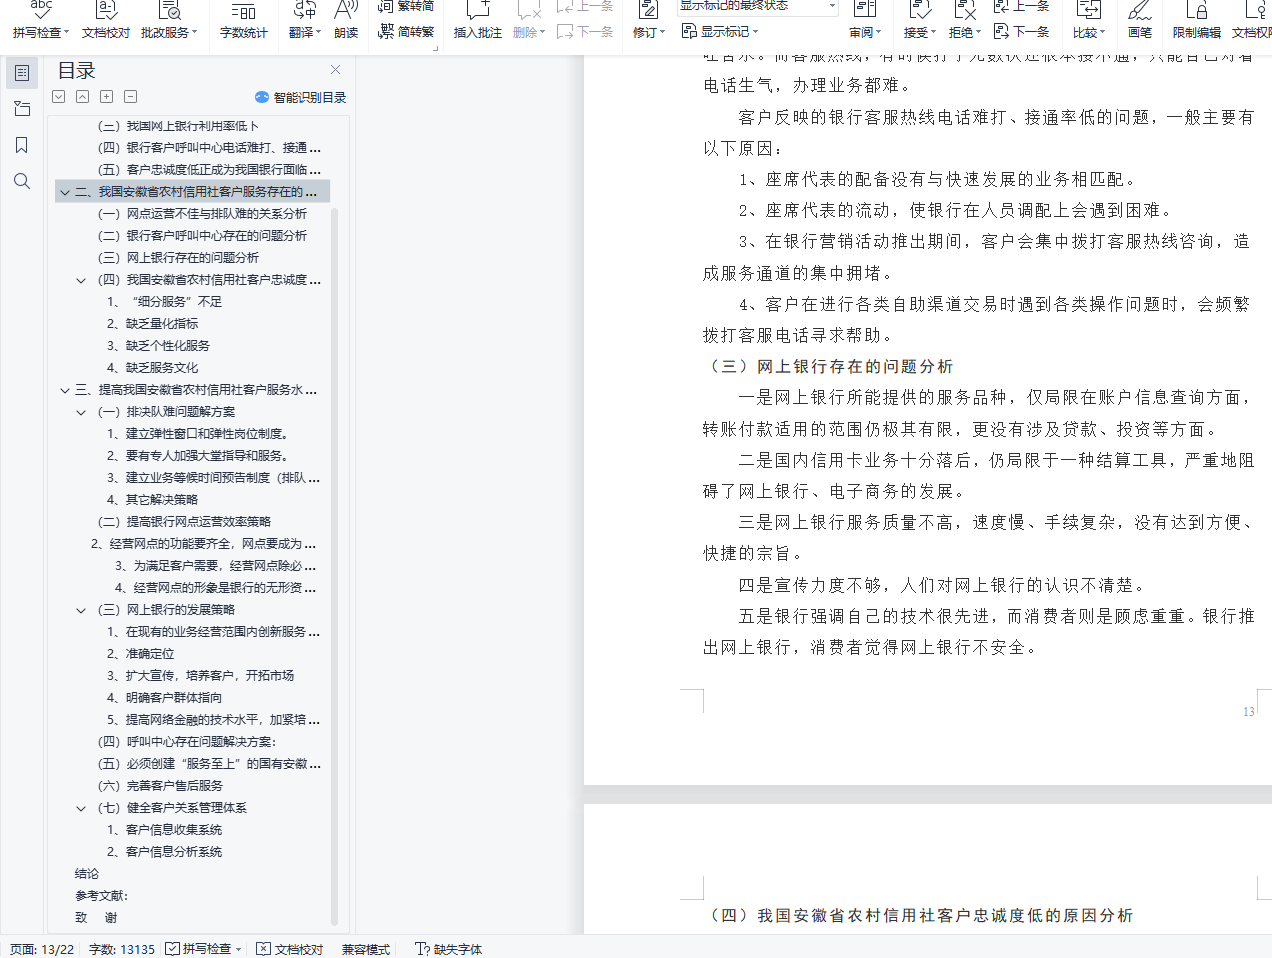Viewport: 1272px width, 958px height.
Task: Convert text using 繁转简
Action: tap(406, 6)
